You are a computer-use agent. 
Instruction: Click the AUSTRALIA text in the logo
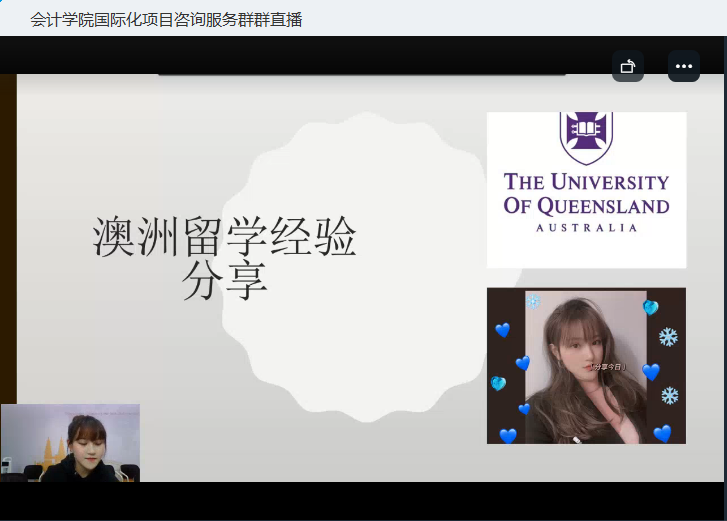pos(587,228)
